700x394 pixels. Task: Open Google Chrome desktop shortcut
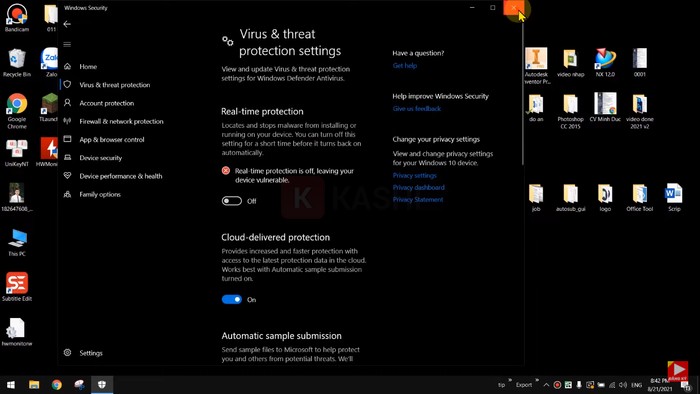tap(17, 111)
